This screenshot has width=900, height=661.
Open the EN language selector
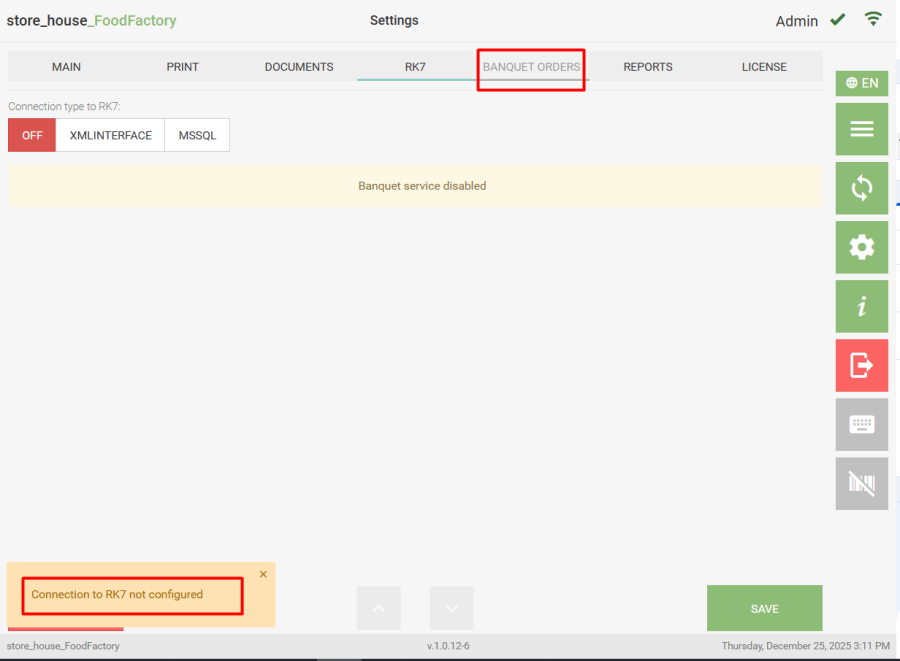click(861, 83)
